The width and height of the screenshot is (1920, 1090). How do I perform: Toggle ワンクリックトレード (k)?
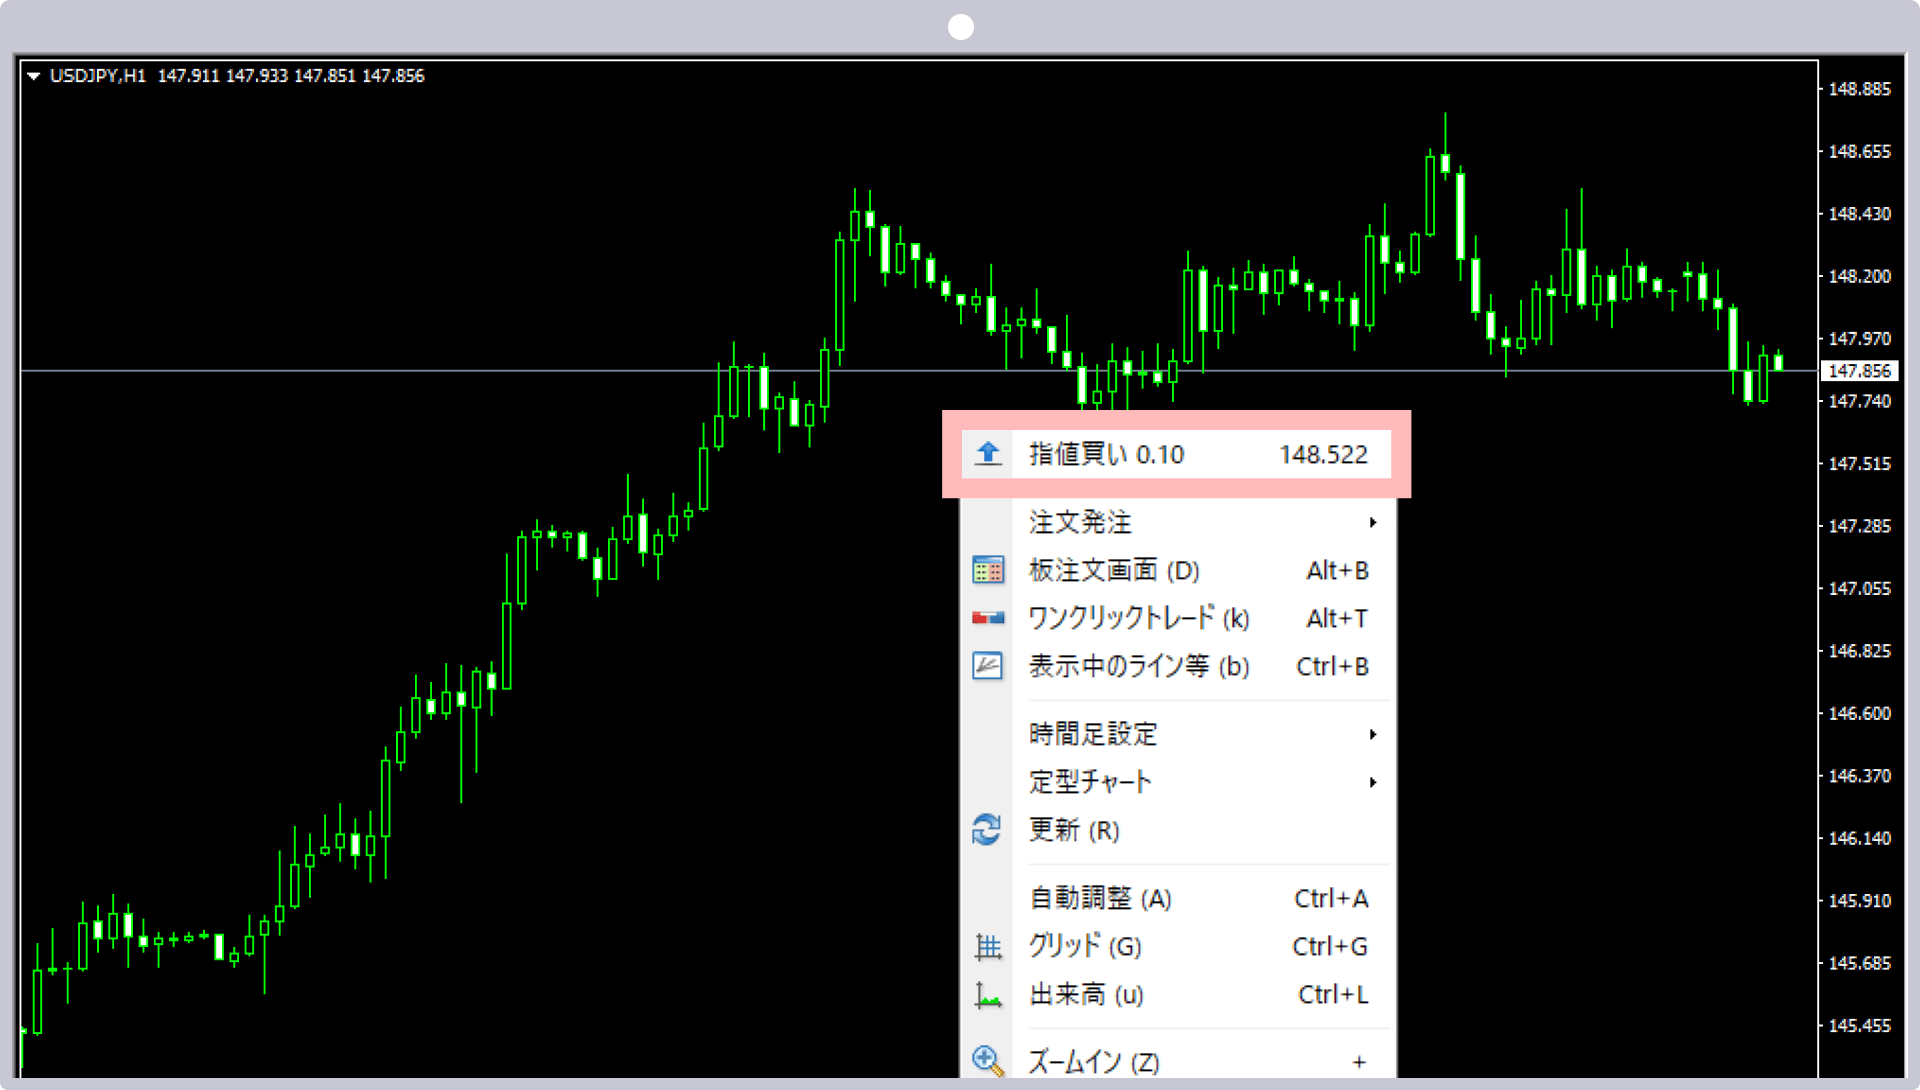pos(1176,618)
